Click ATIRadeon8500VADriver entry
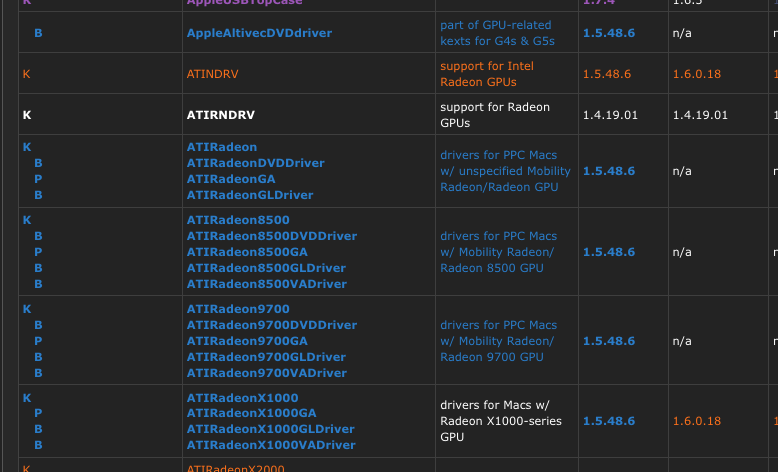778x472 pixels. pyautogui.click(x=266, y=284)
